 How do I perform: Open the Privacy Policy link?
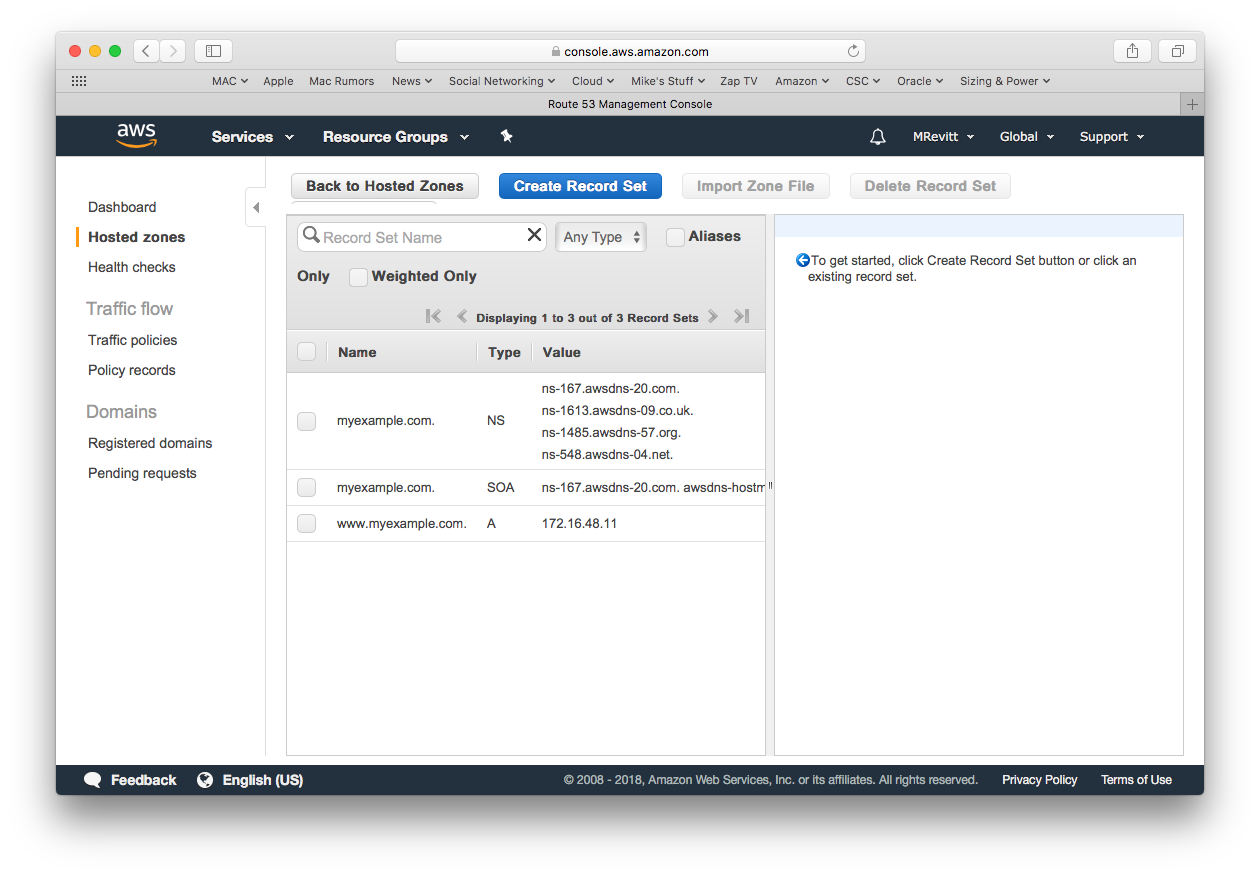pos(1040,780)
